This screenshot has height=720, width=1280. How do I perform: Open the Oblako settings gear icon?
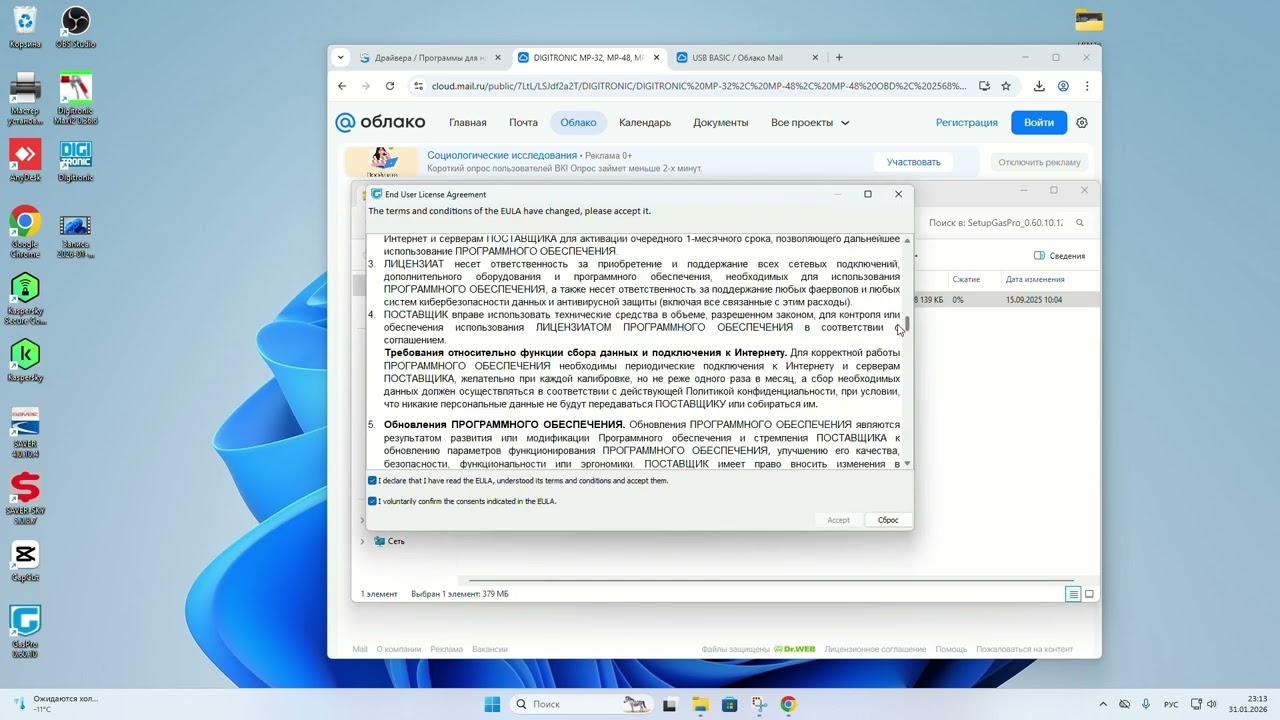(x=1081, y=123)
